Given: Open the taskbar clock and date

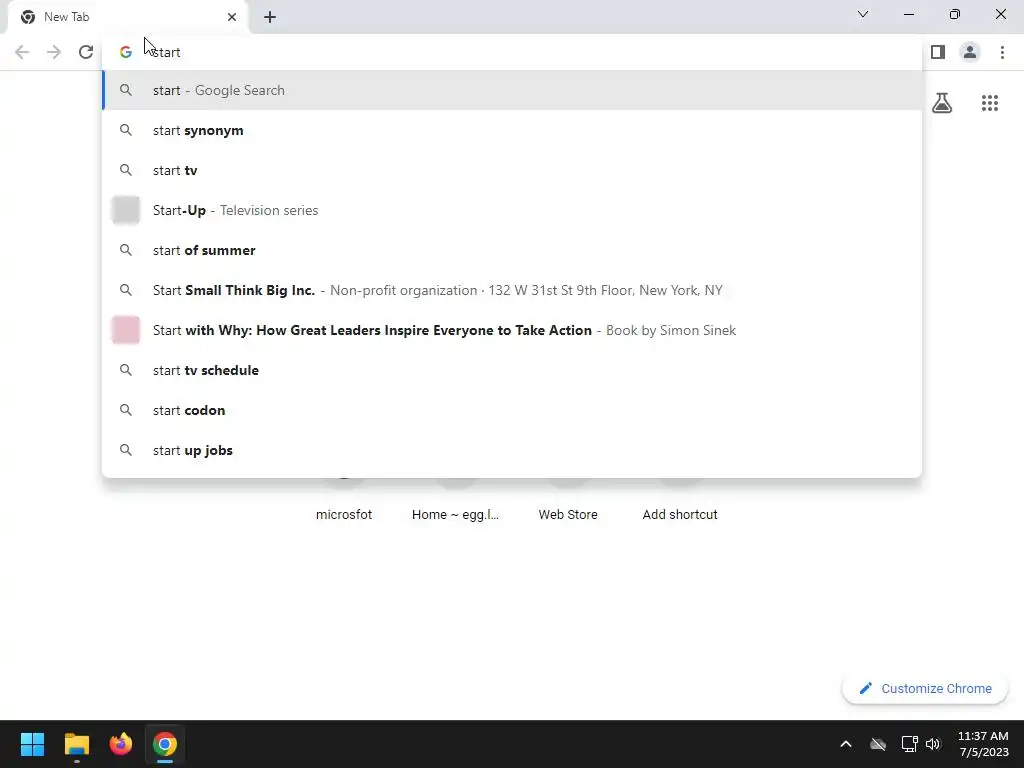Looking at the screenshot, I should [983, 744].
